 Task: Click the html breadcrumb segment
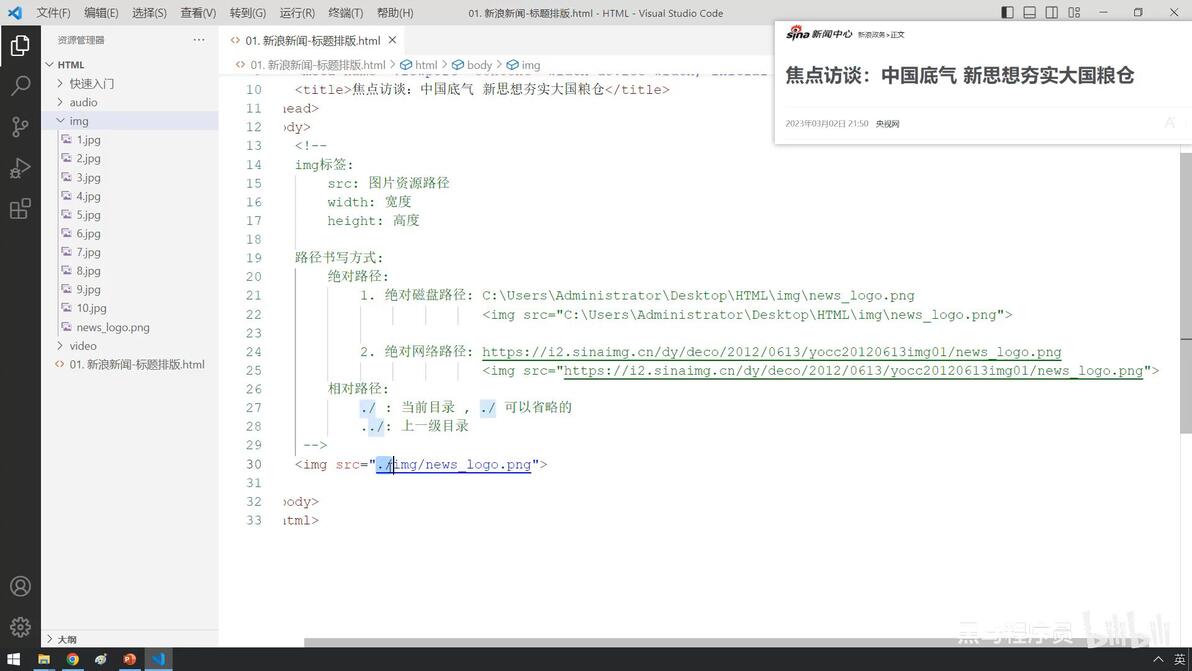tap(419, 65)
